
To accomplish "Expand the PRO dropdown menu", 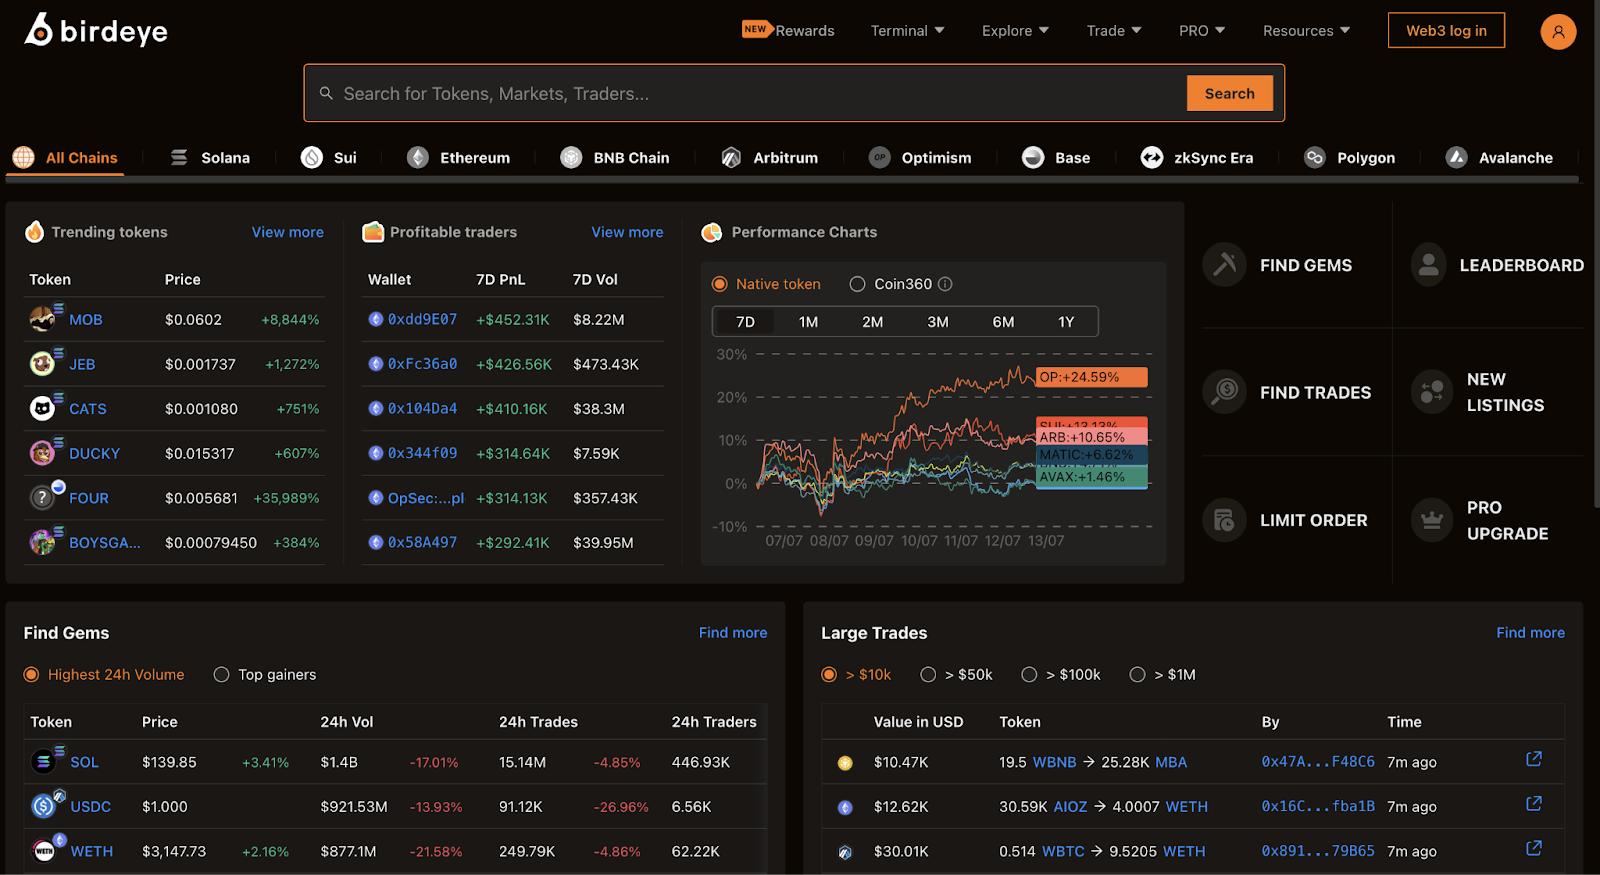I will point(1202,31).
